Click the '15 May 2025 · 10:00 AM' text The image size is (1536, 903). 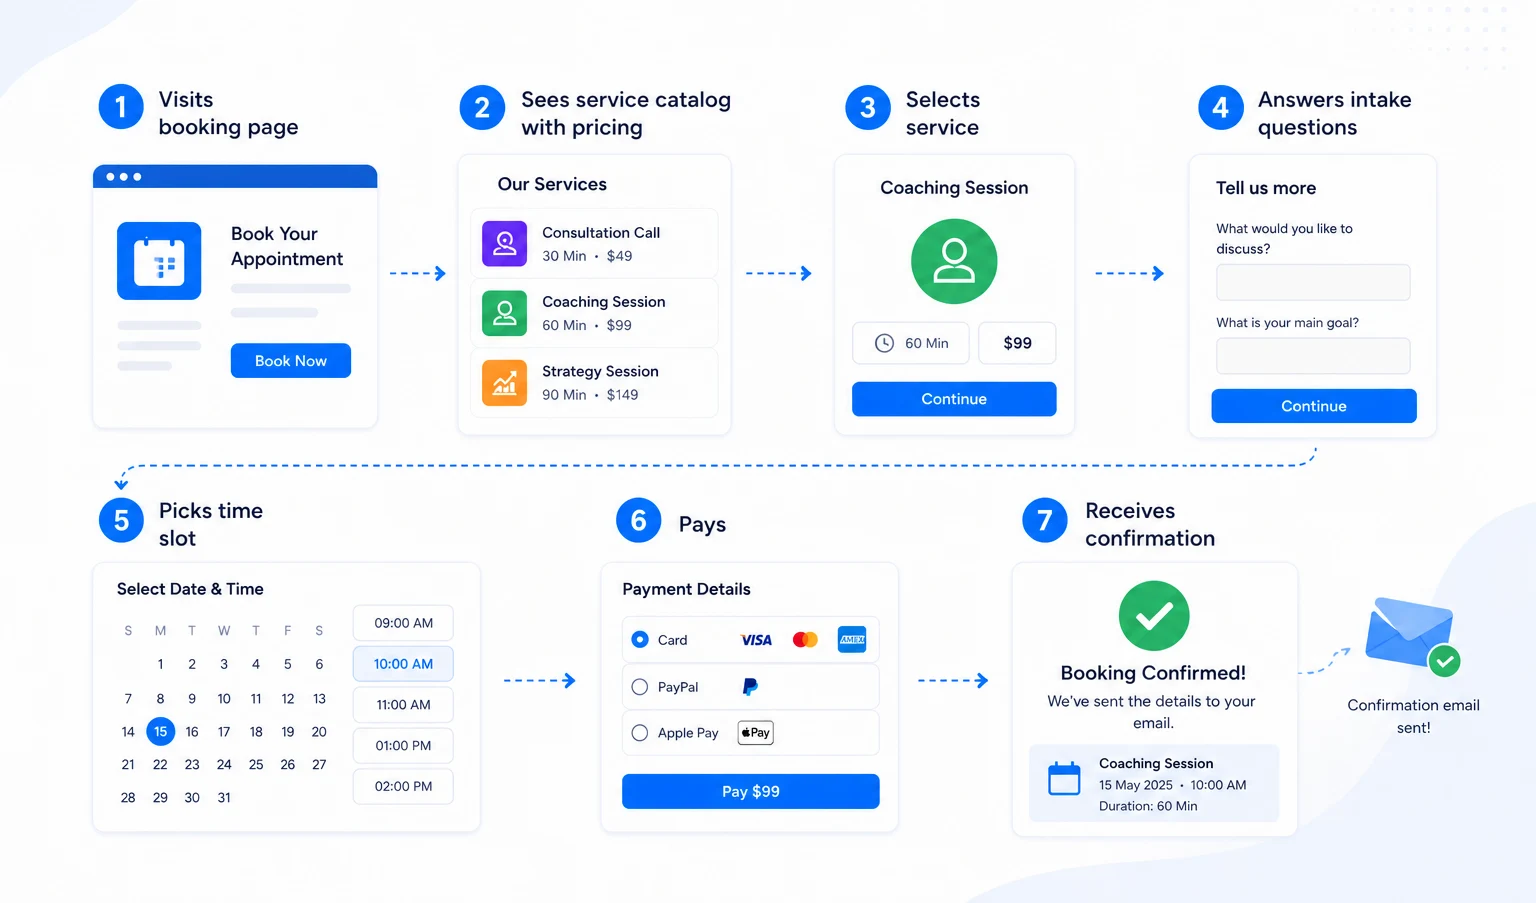pyautogui.click(x=1172, y=785)
